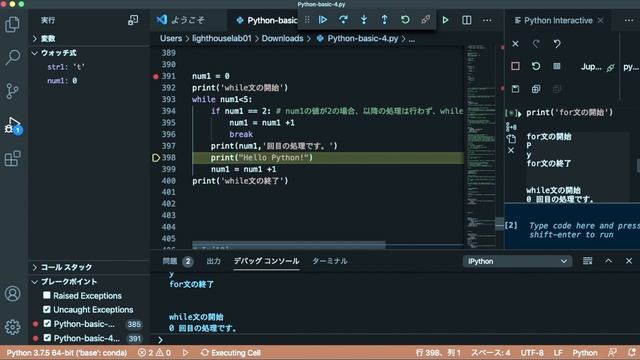The image size is (640, 360).
Task: Click Python language mode in status bar
Action: [584, 353]
